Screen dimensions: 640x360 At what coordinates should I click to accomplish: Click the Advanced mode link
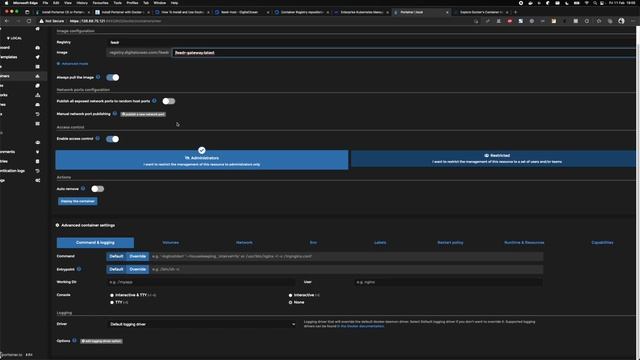point(73,64)
